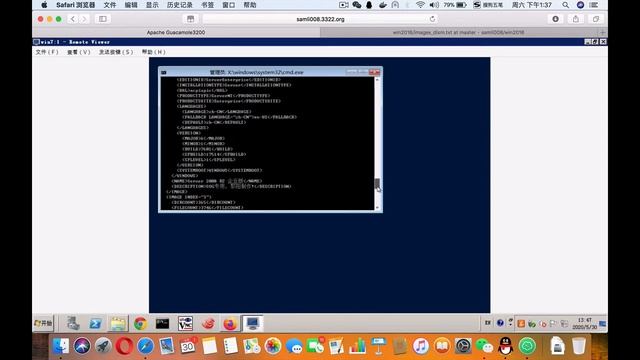Open Numbers from the Dock

point(358,346)
